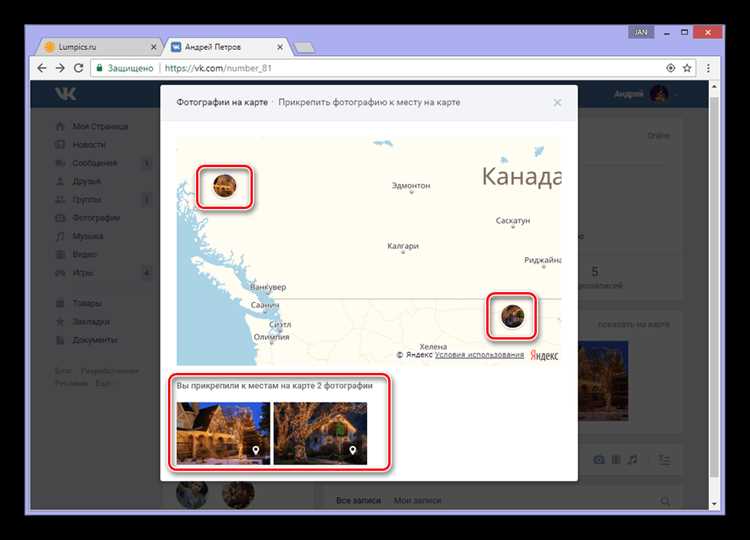Click the star icon beside Закладки
Image resolution: width=750 pixels, height=540 pixels.
coord(60,321)
